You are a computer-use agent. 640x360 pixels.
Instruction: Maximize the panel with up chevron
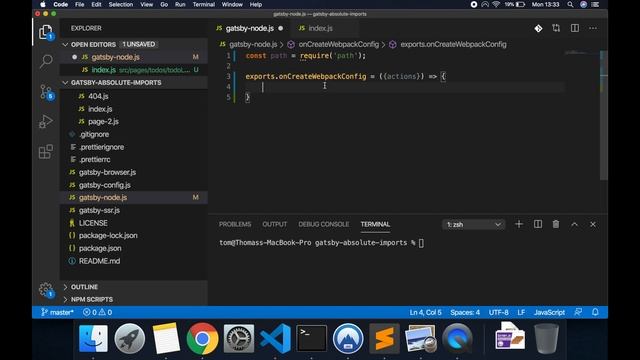pos(574,224)
